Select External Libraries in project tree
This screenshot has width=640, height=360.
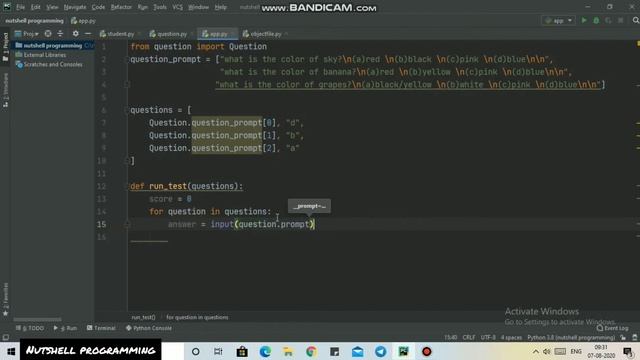44,55
